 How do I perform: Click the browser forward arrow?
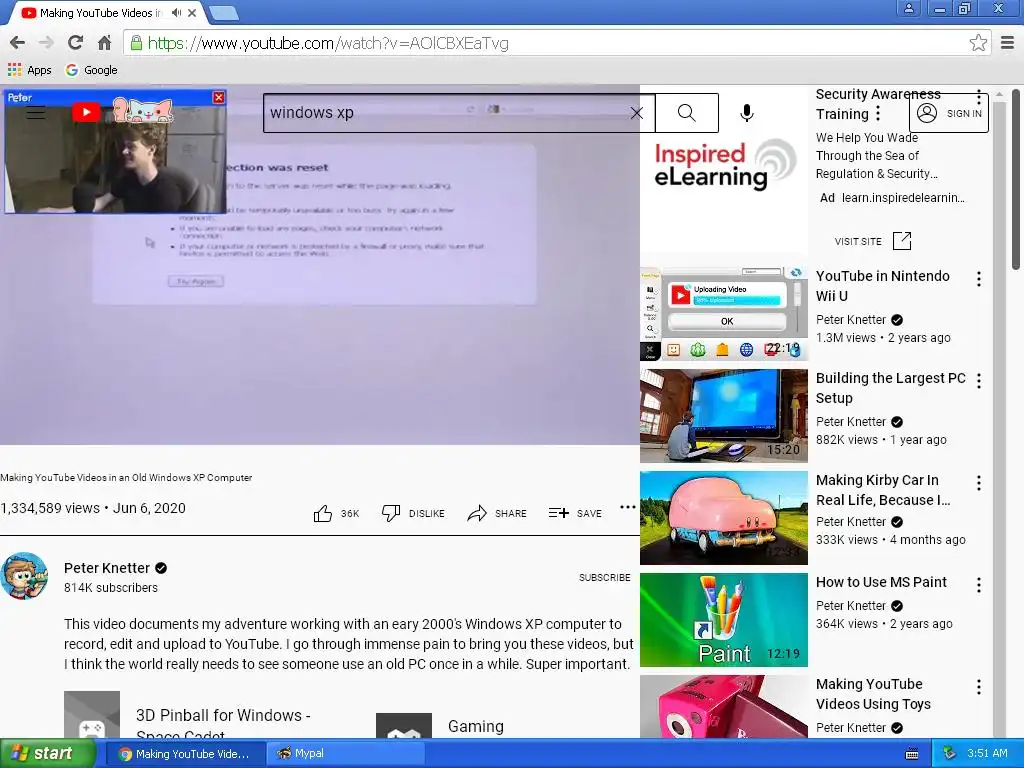46,43
